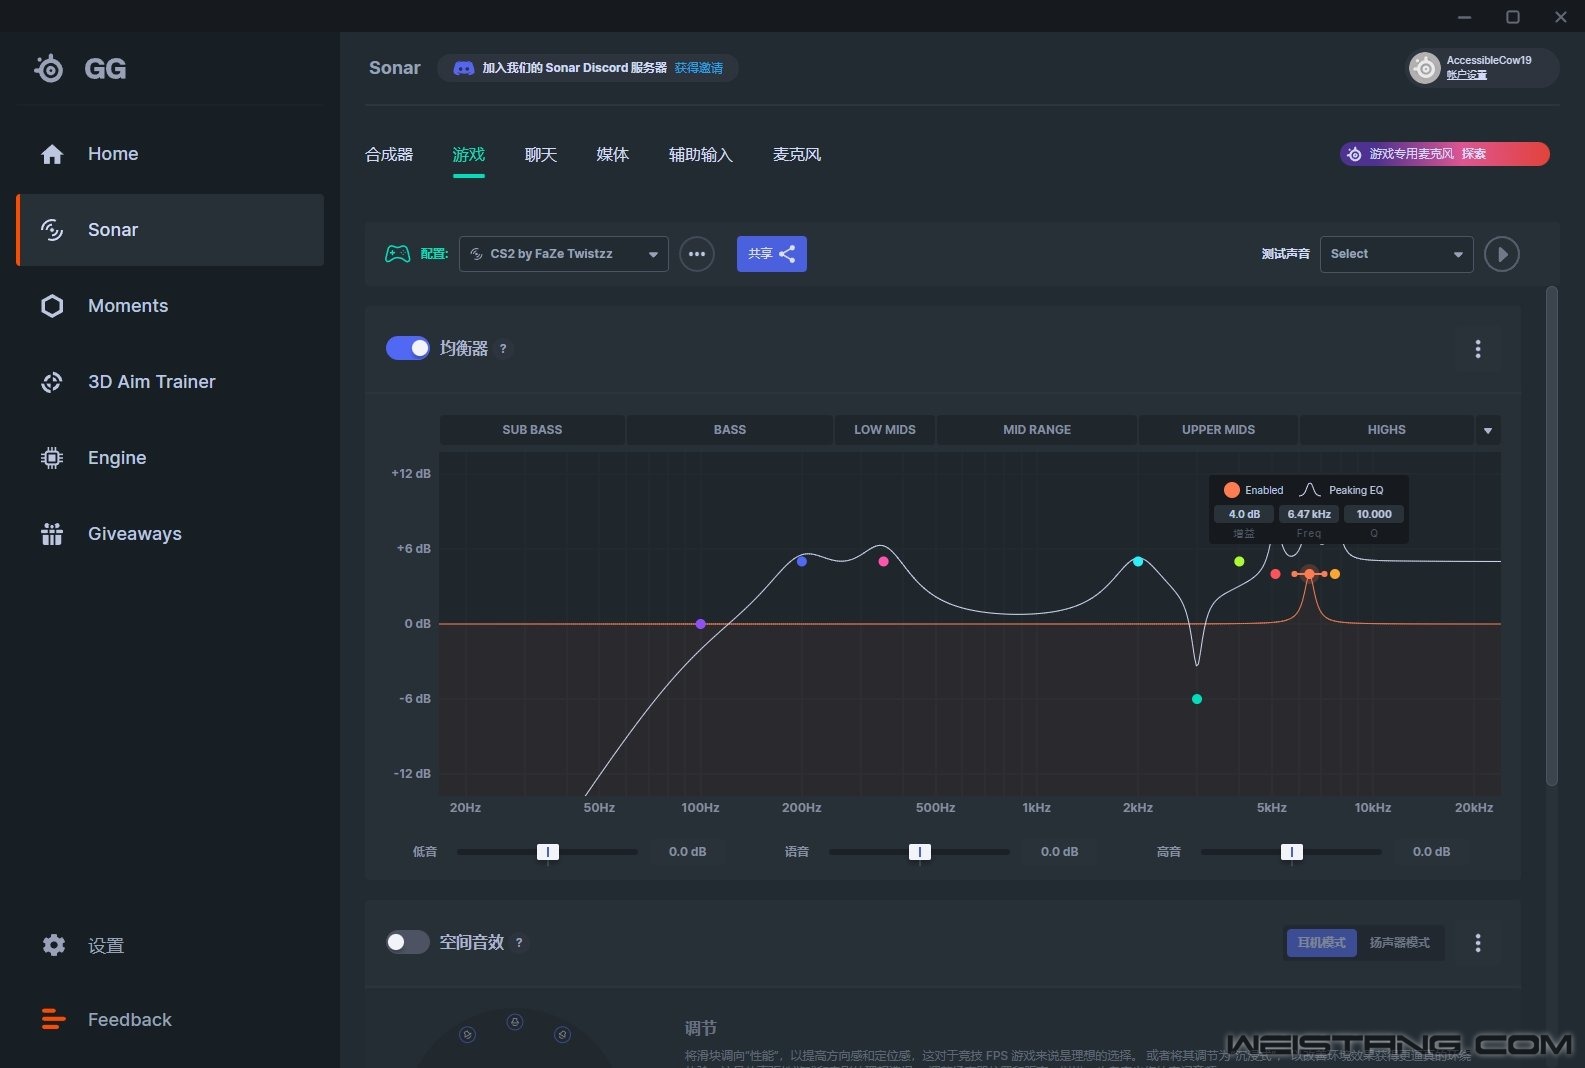The height and width of the screenshot is (1068, 1585).
Task: Switch to 辅助输入 tab
Action: coord(701,155)
